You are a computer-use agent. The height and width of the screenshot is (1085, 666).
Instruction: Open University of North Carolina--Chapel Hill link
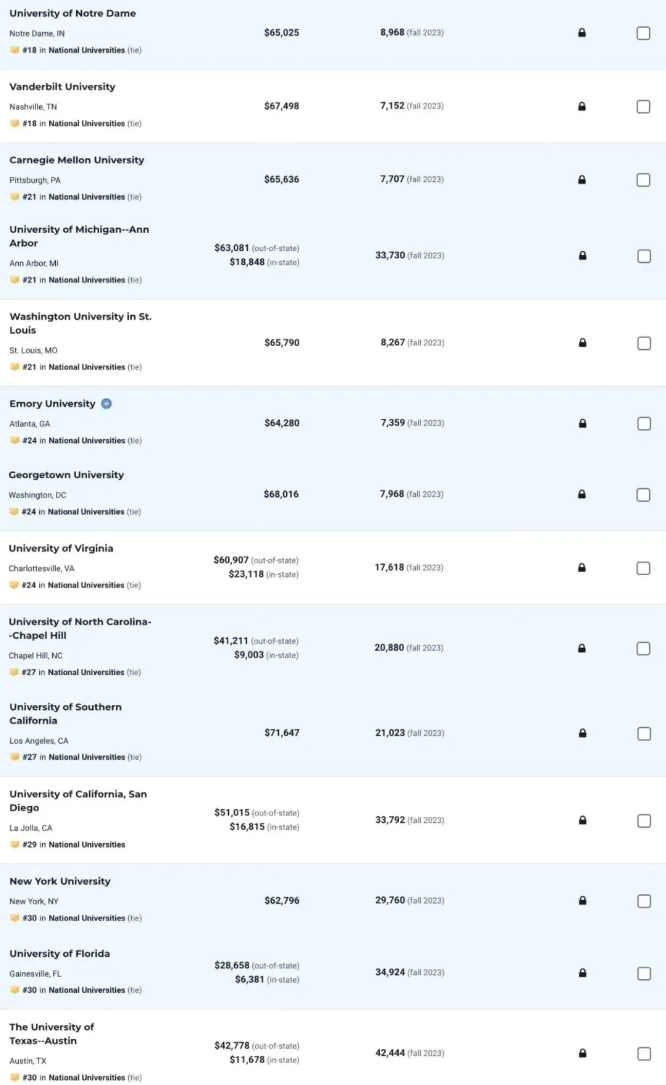pos(80,628)
